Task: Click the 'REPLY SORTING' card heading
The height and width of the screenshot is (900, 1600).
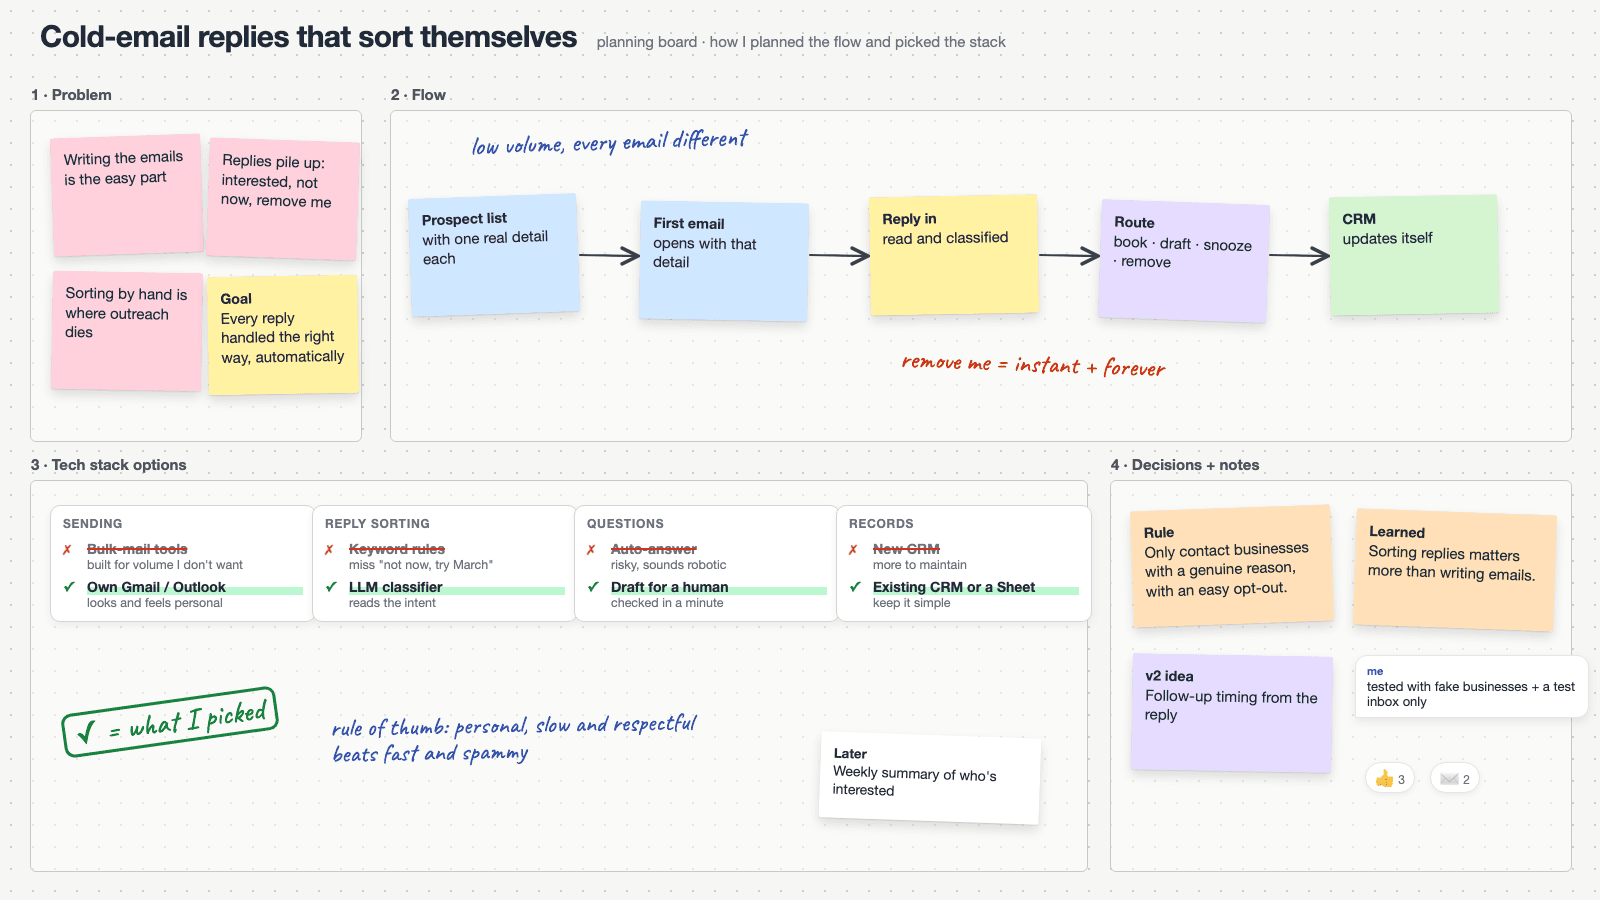Action: [x=377, y=524]
